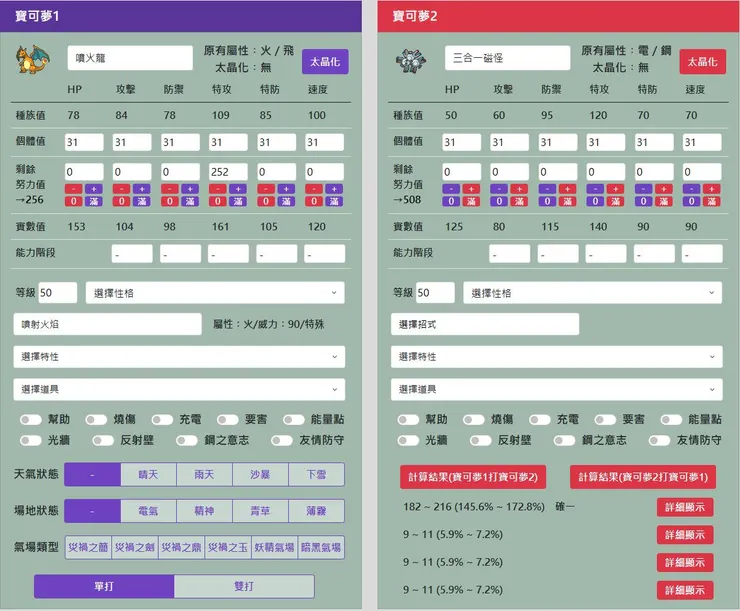Click Pokémon 2 HP individual value field
The image size is (740, 611).
point(462,142)
